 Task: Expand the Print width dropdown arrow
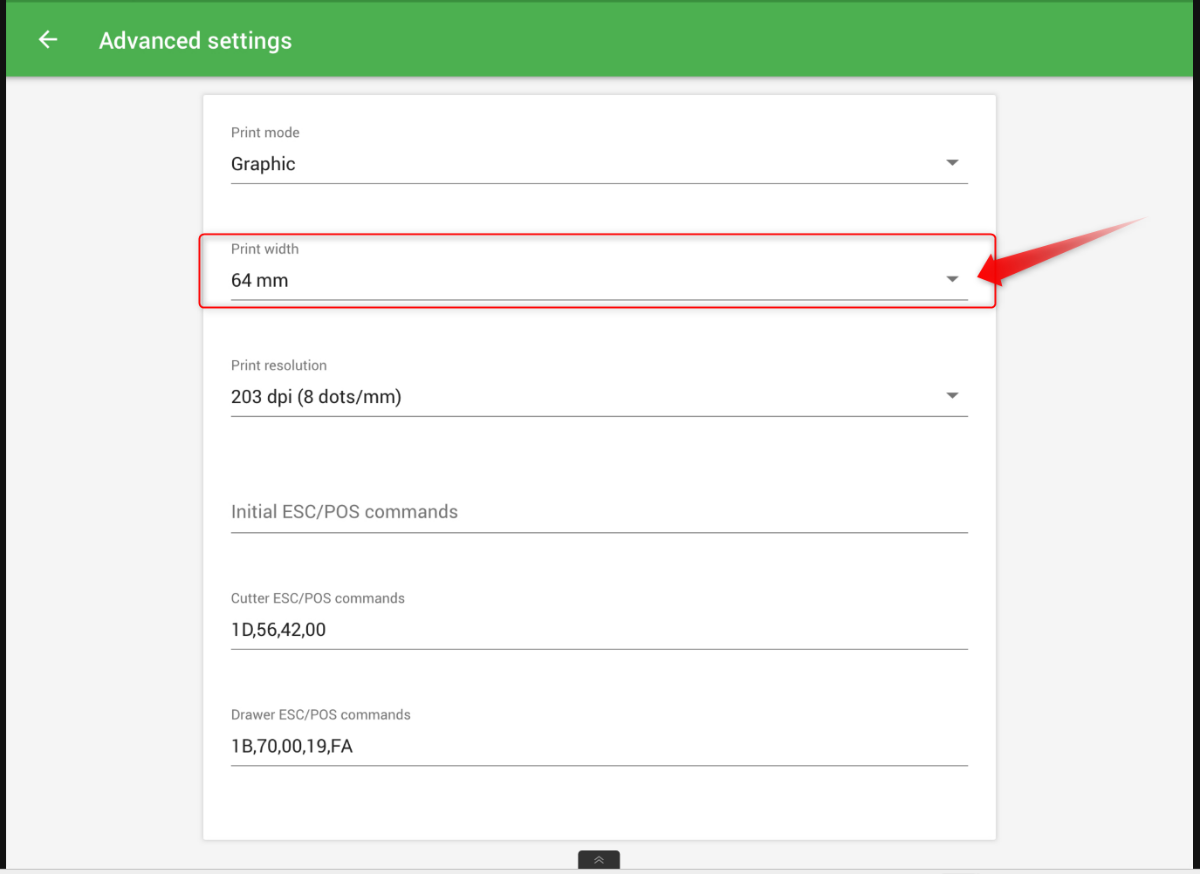[952, 280]
